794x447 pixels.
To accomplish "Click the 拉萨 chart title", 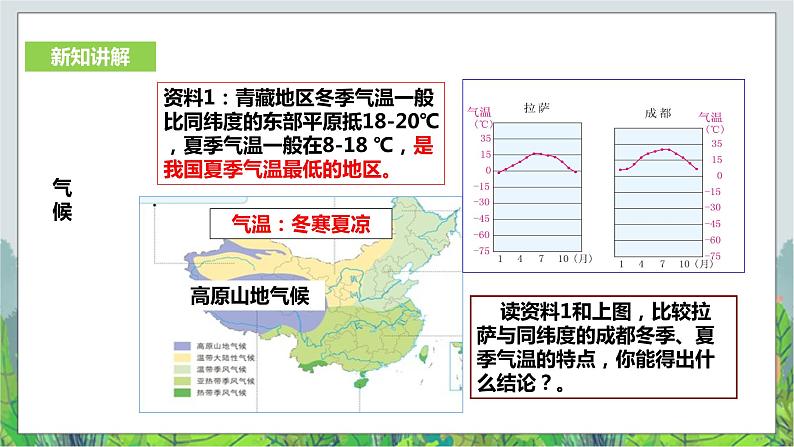I will [x=537, y=107].
